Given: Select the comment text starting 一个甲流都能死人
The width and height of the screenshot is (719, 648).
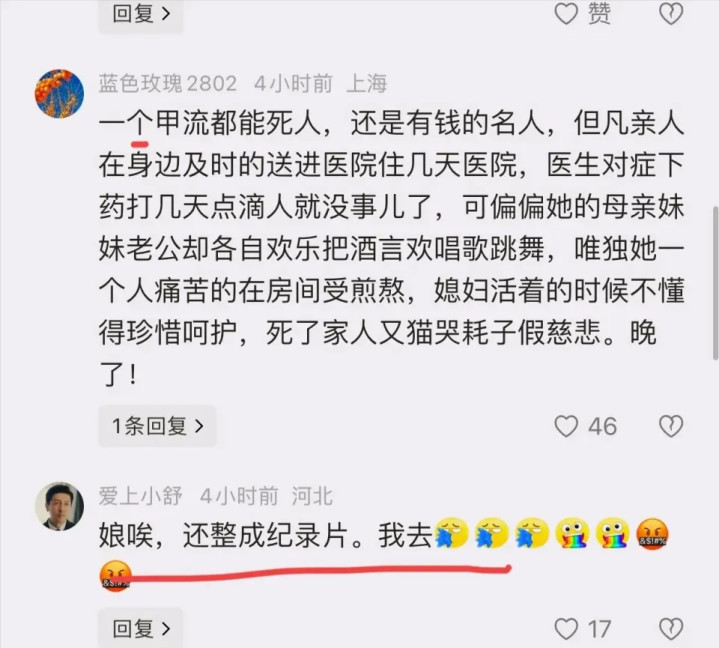Looking at the screenshot, I should click(392, 249).
